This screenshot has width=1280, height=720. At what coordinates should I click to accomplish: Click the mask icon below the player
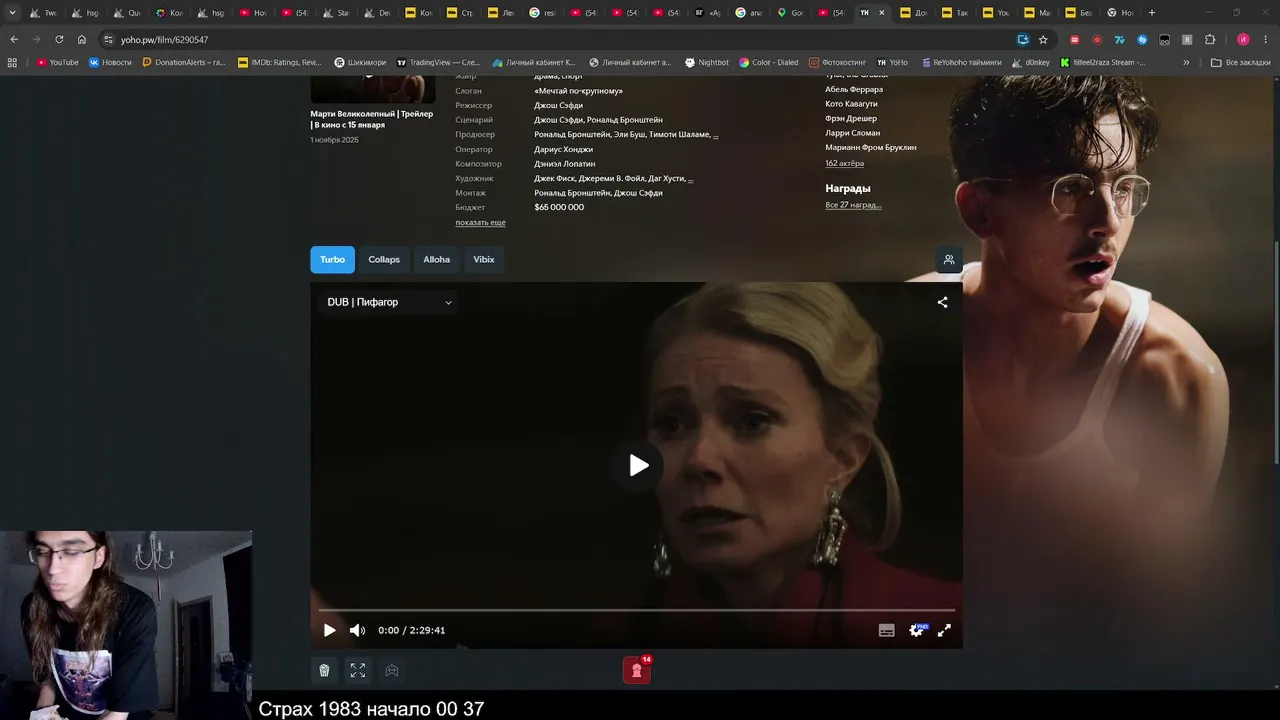392,670
